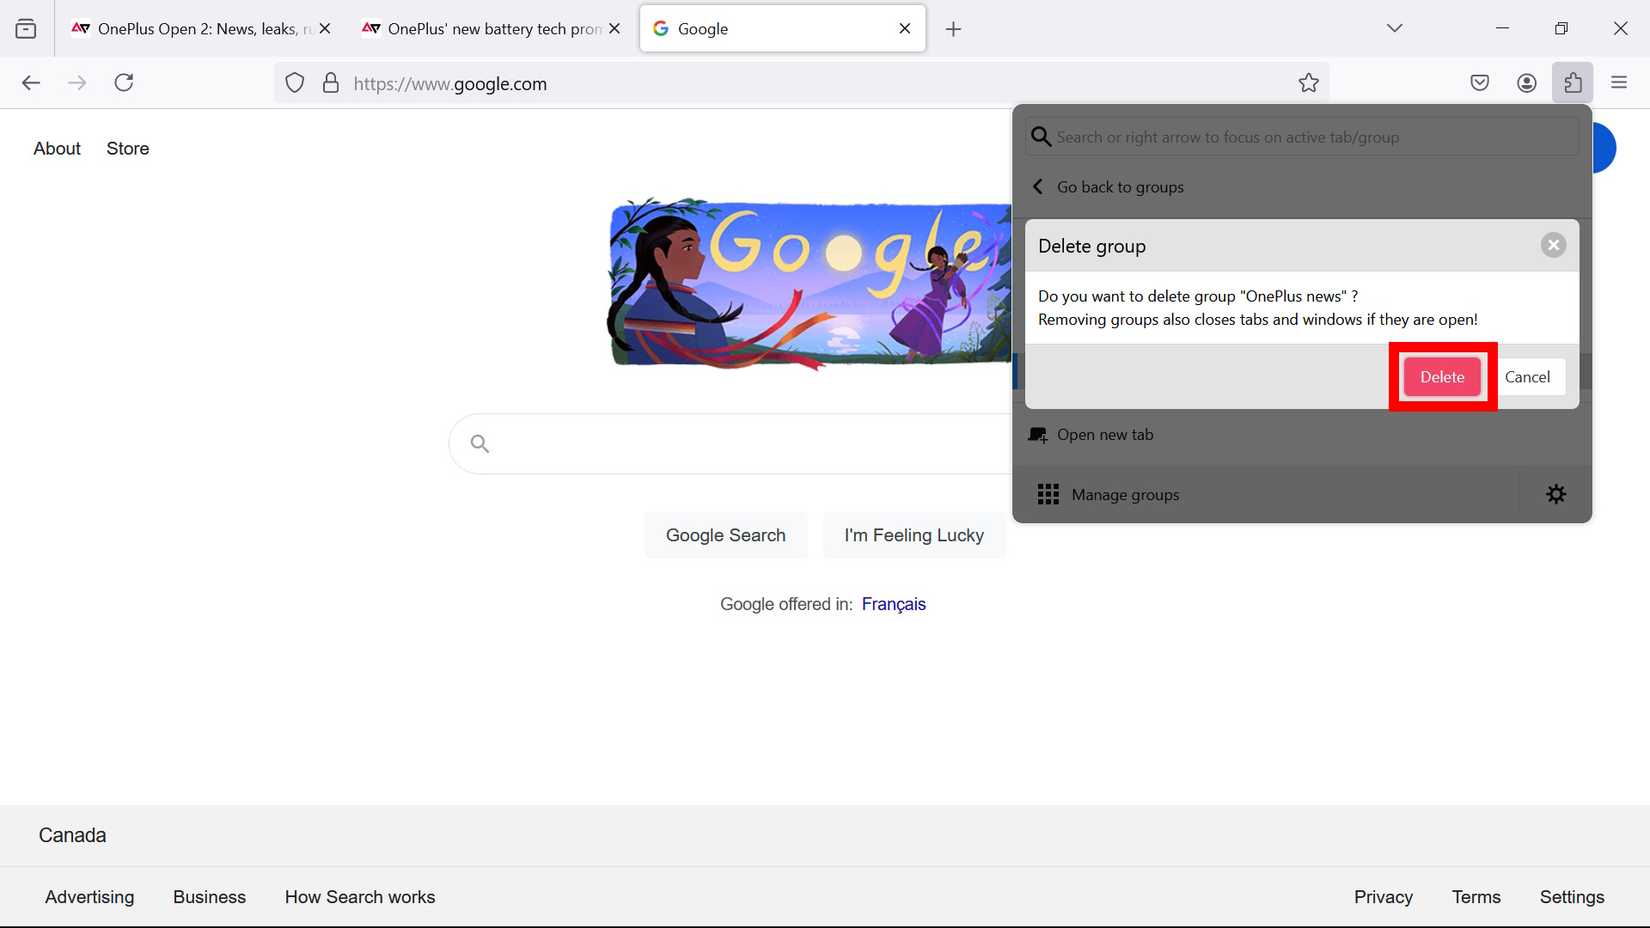This screenshot has height=928, width=1650.
Task: View site information via padlock icon
Action: click(x=331, y=83)
